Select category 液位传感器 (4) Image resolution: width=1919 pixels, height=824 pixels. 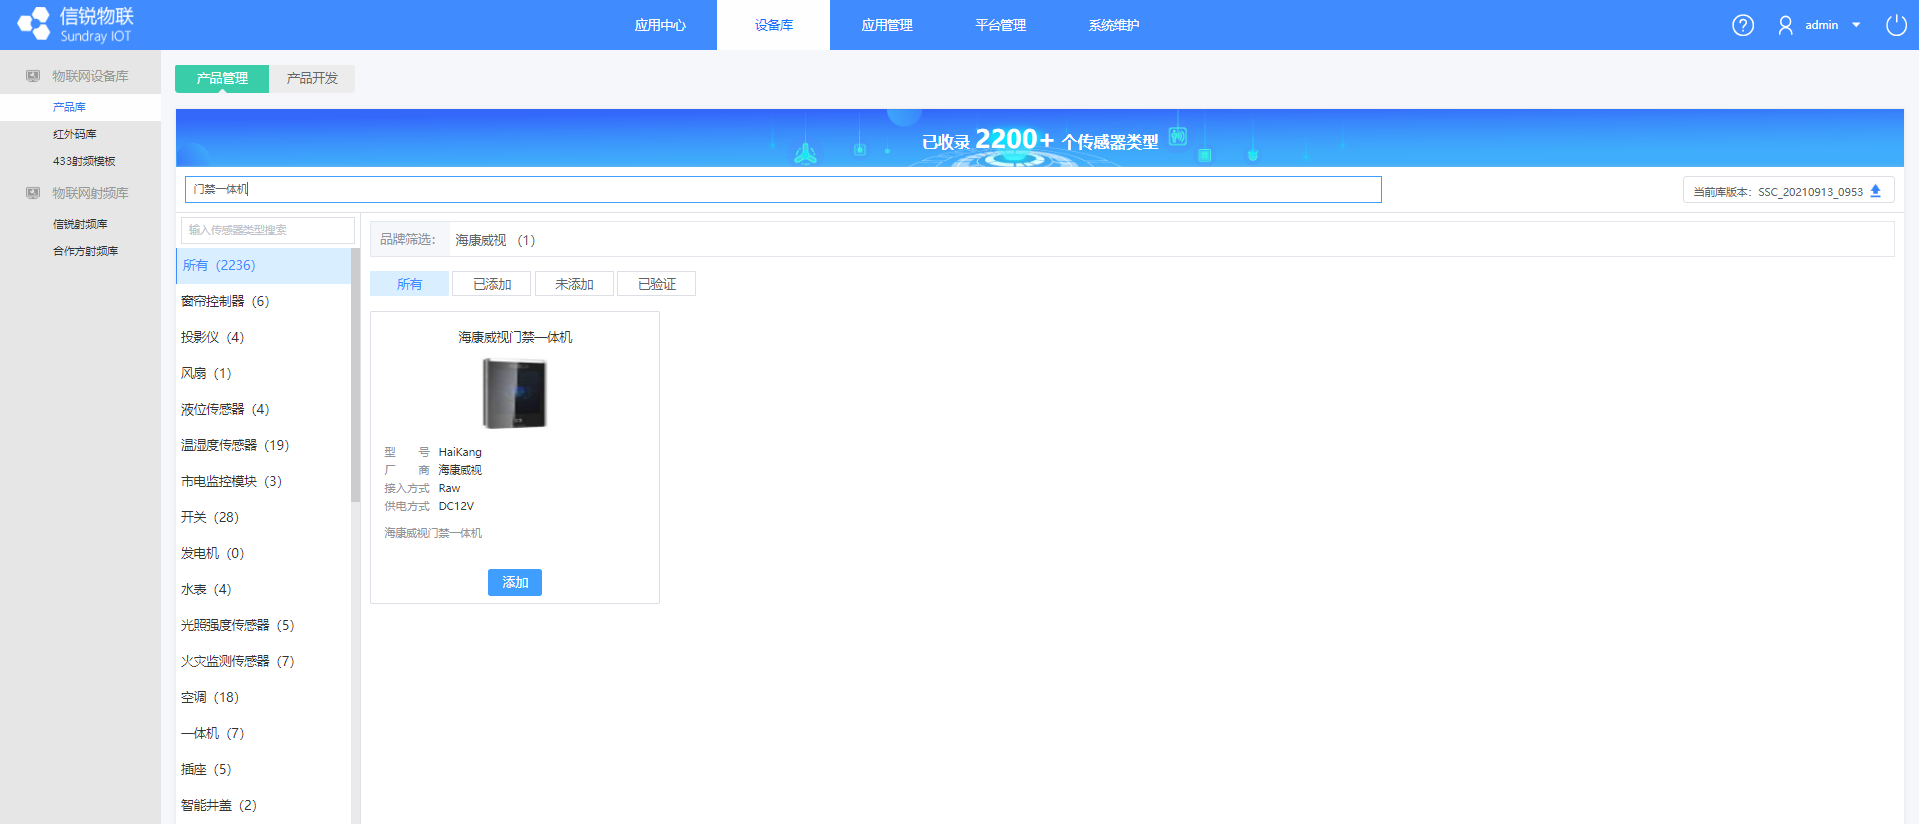[263, 409]
